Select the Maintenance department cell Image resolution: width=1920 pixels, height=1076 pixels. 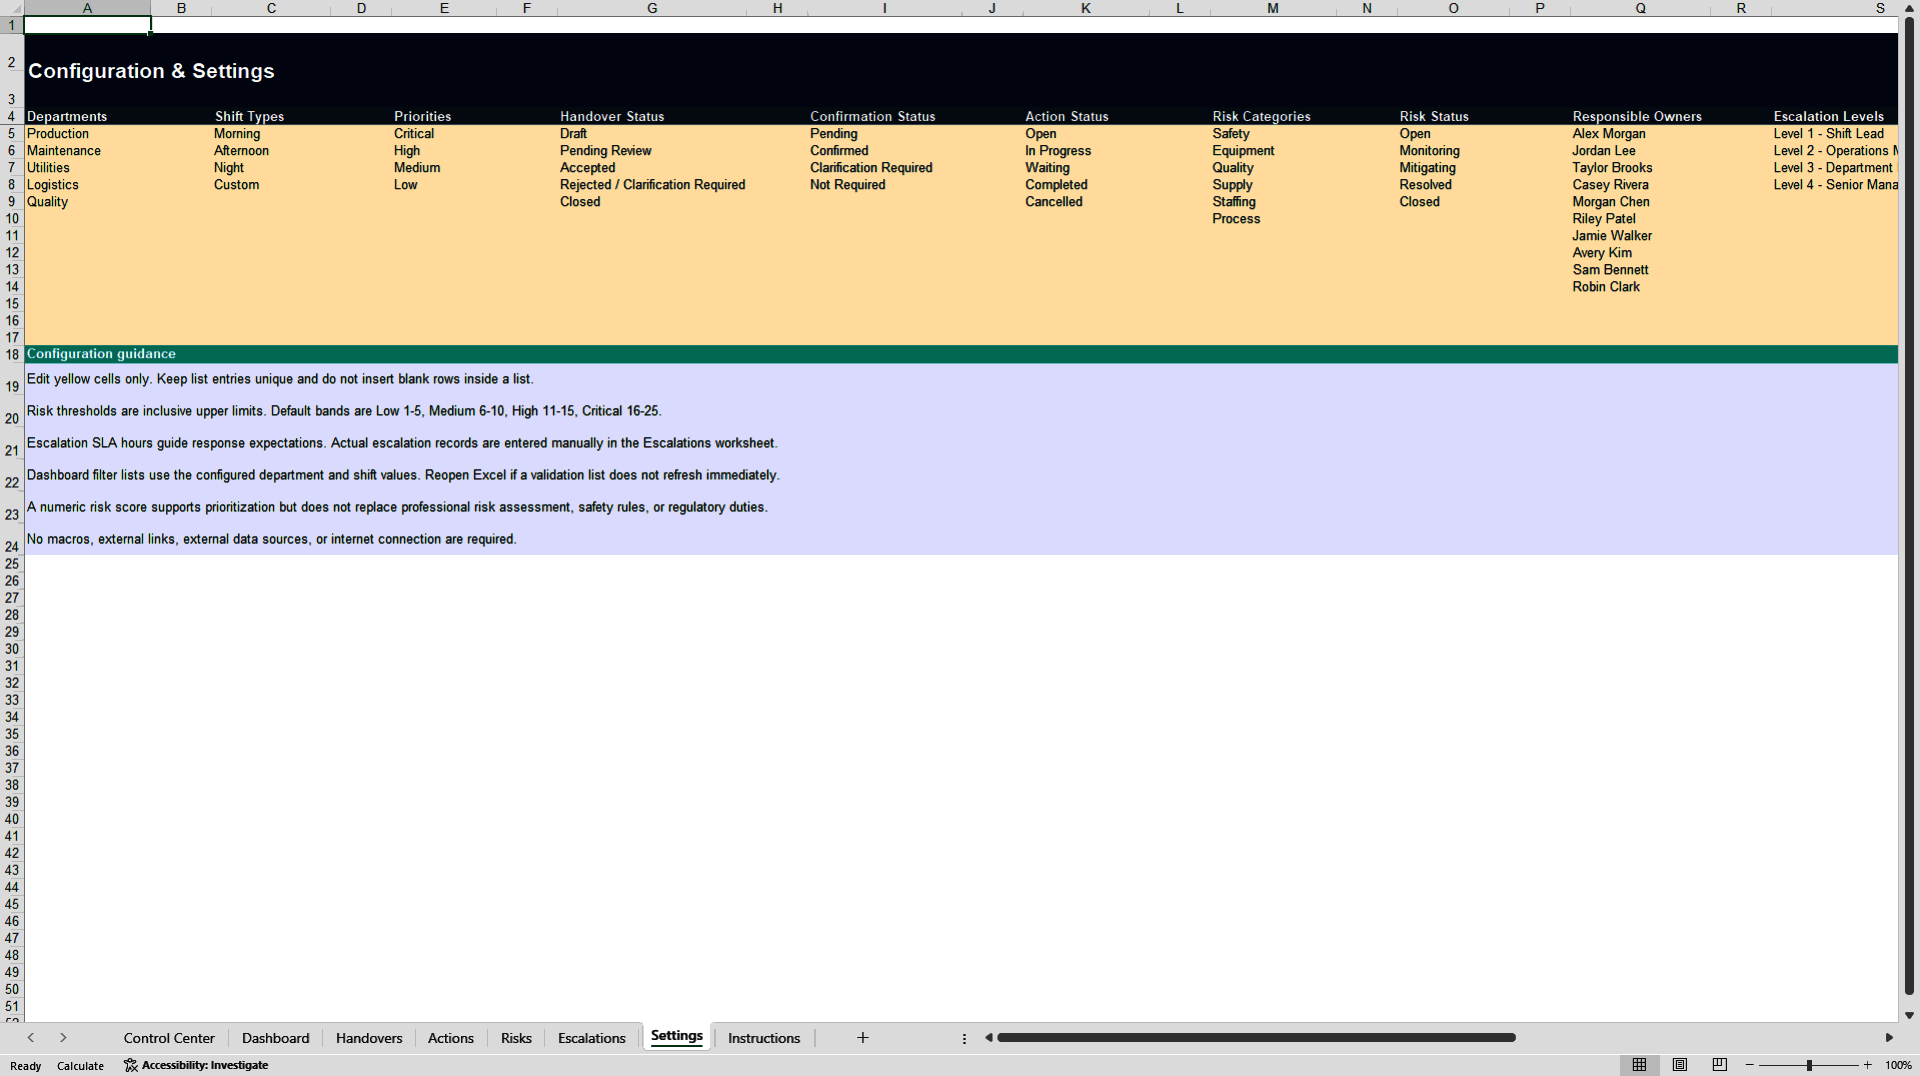87,150
